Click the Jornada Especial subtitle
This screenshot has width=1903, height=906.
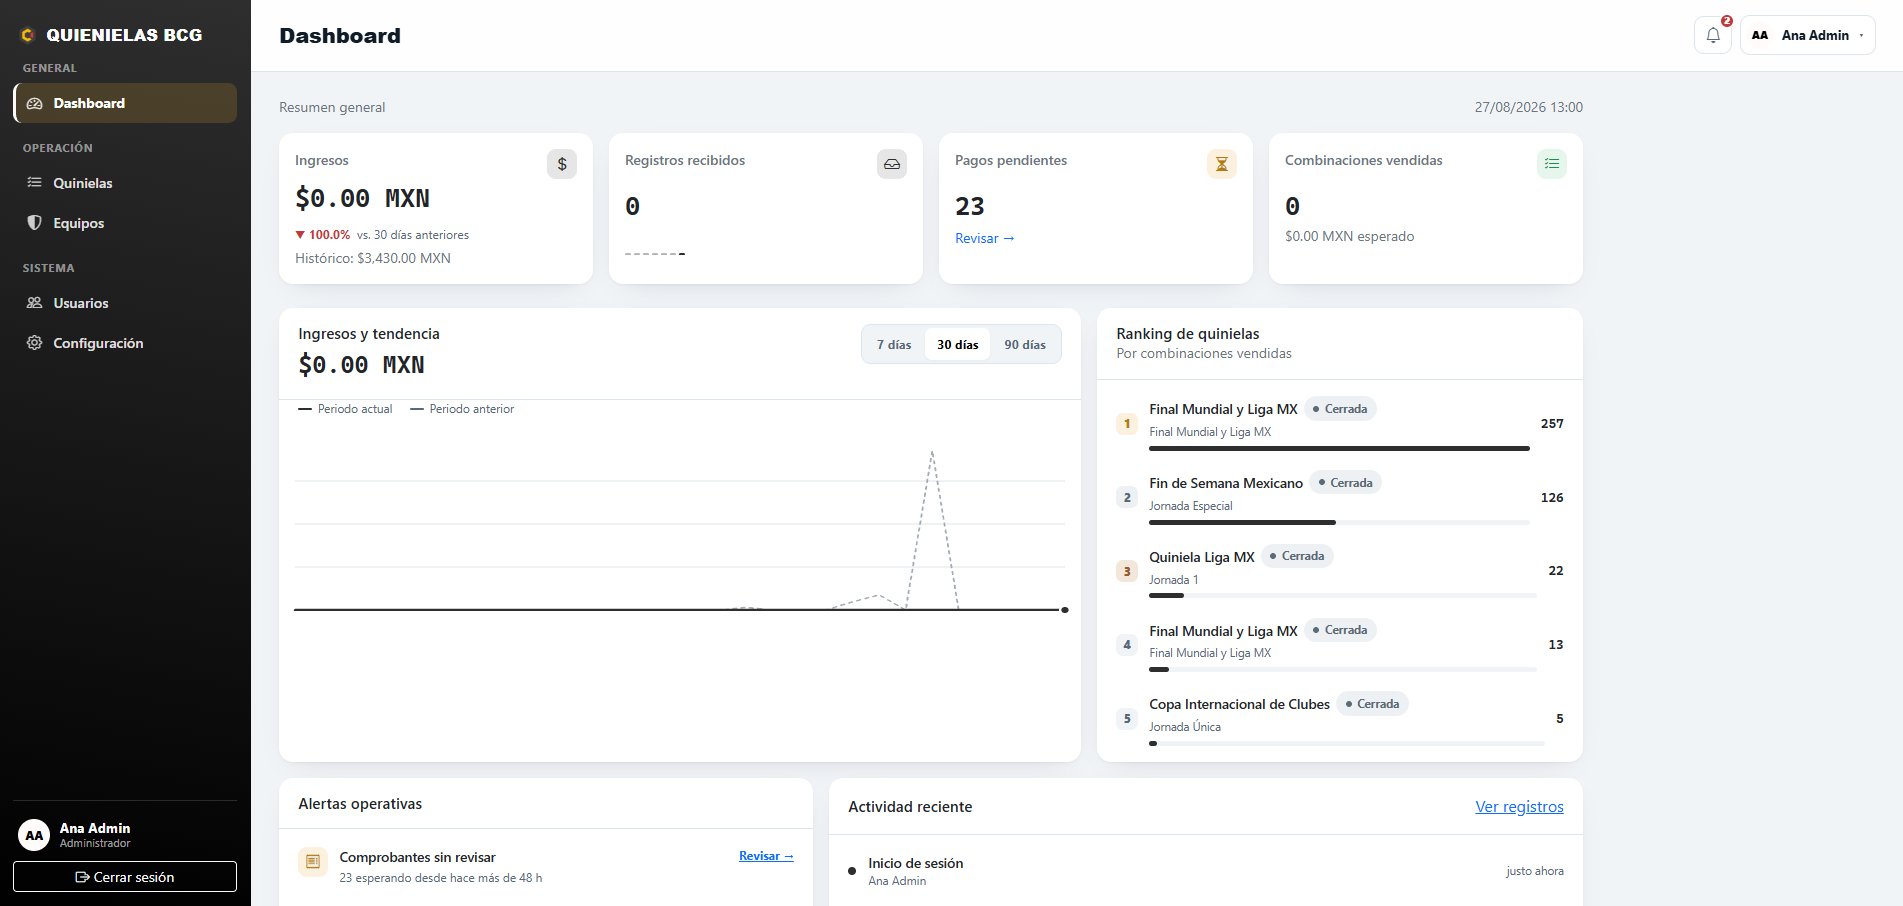pyautogui.click(x=1190, y=506)
